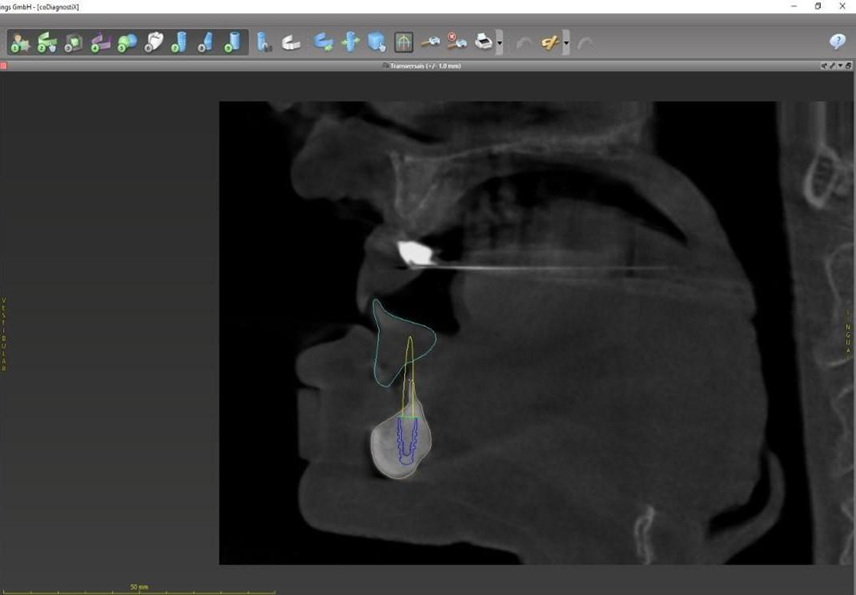Image resolution: width=856 pixels, height=595 pixels.
Task: Open the dropdown arrow beside the printer
Action: 499,43
